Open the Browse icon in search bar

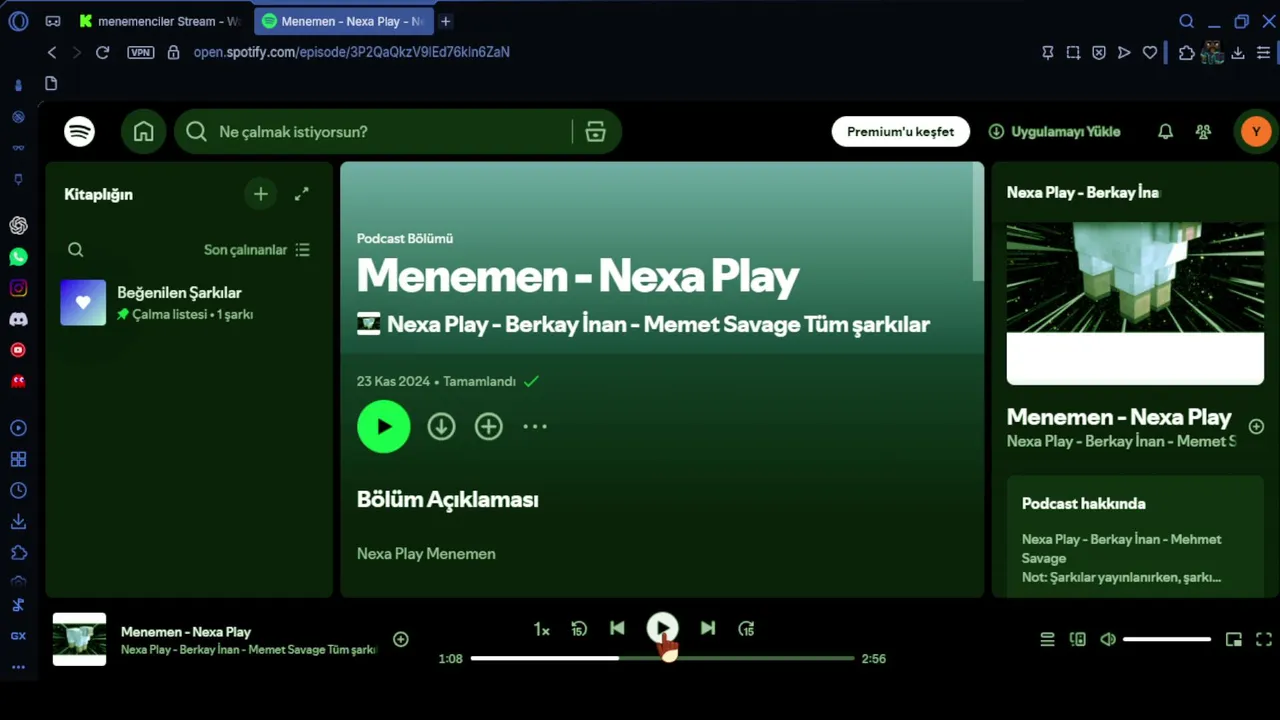click(596, 131)
